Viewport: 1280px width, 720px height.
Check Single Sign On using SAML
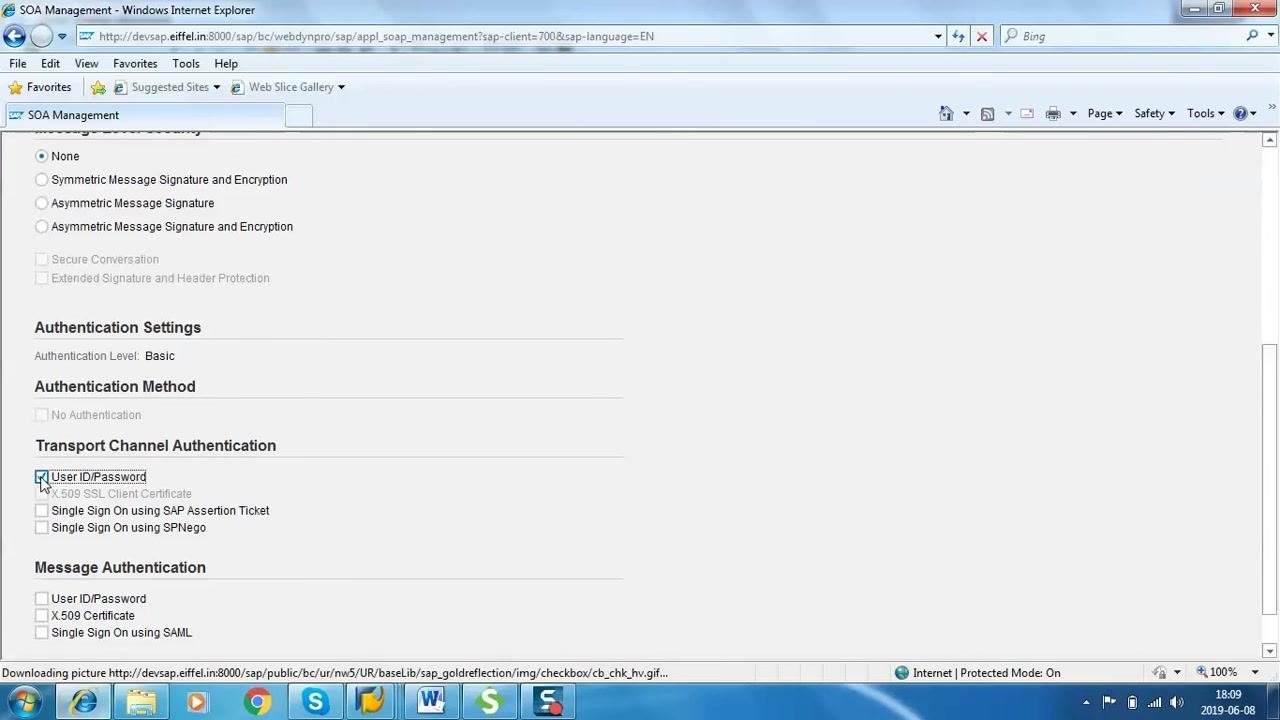[x=41, y=633]
